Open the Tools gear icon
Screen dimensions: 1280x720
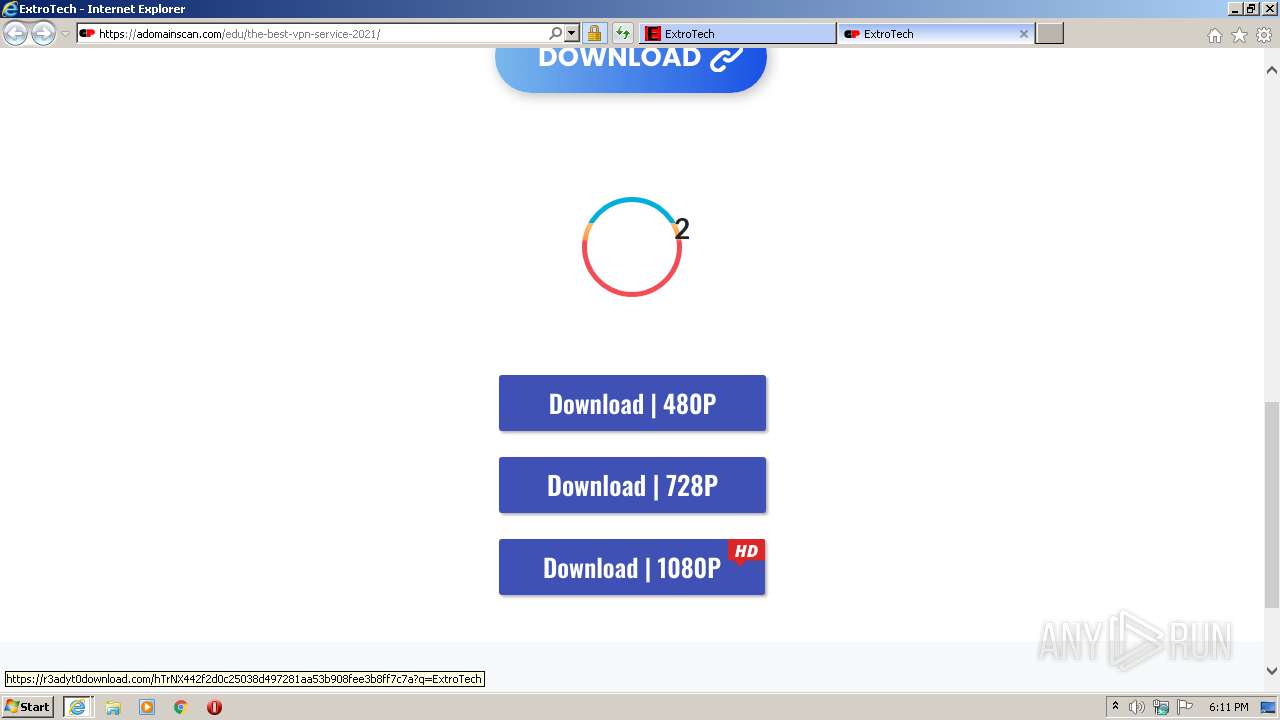tap(1264, 35)
